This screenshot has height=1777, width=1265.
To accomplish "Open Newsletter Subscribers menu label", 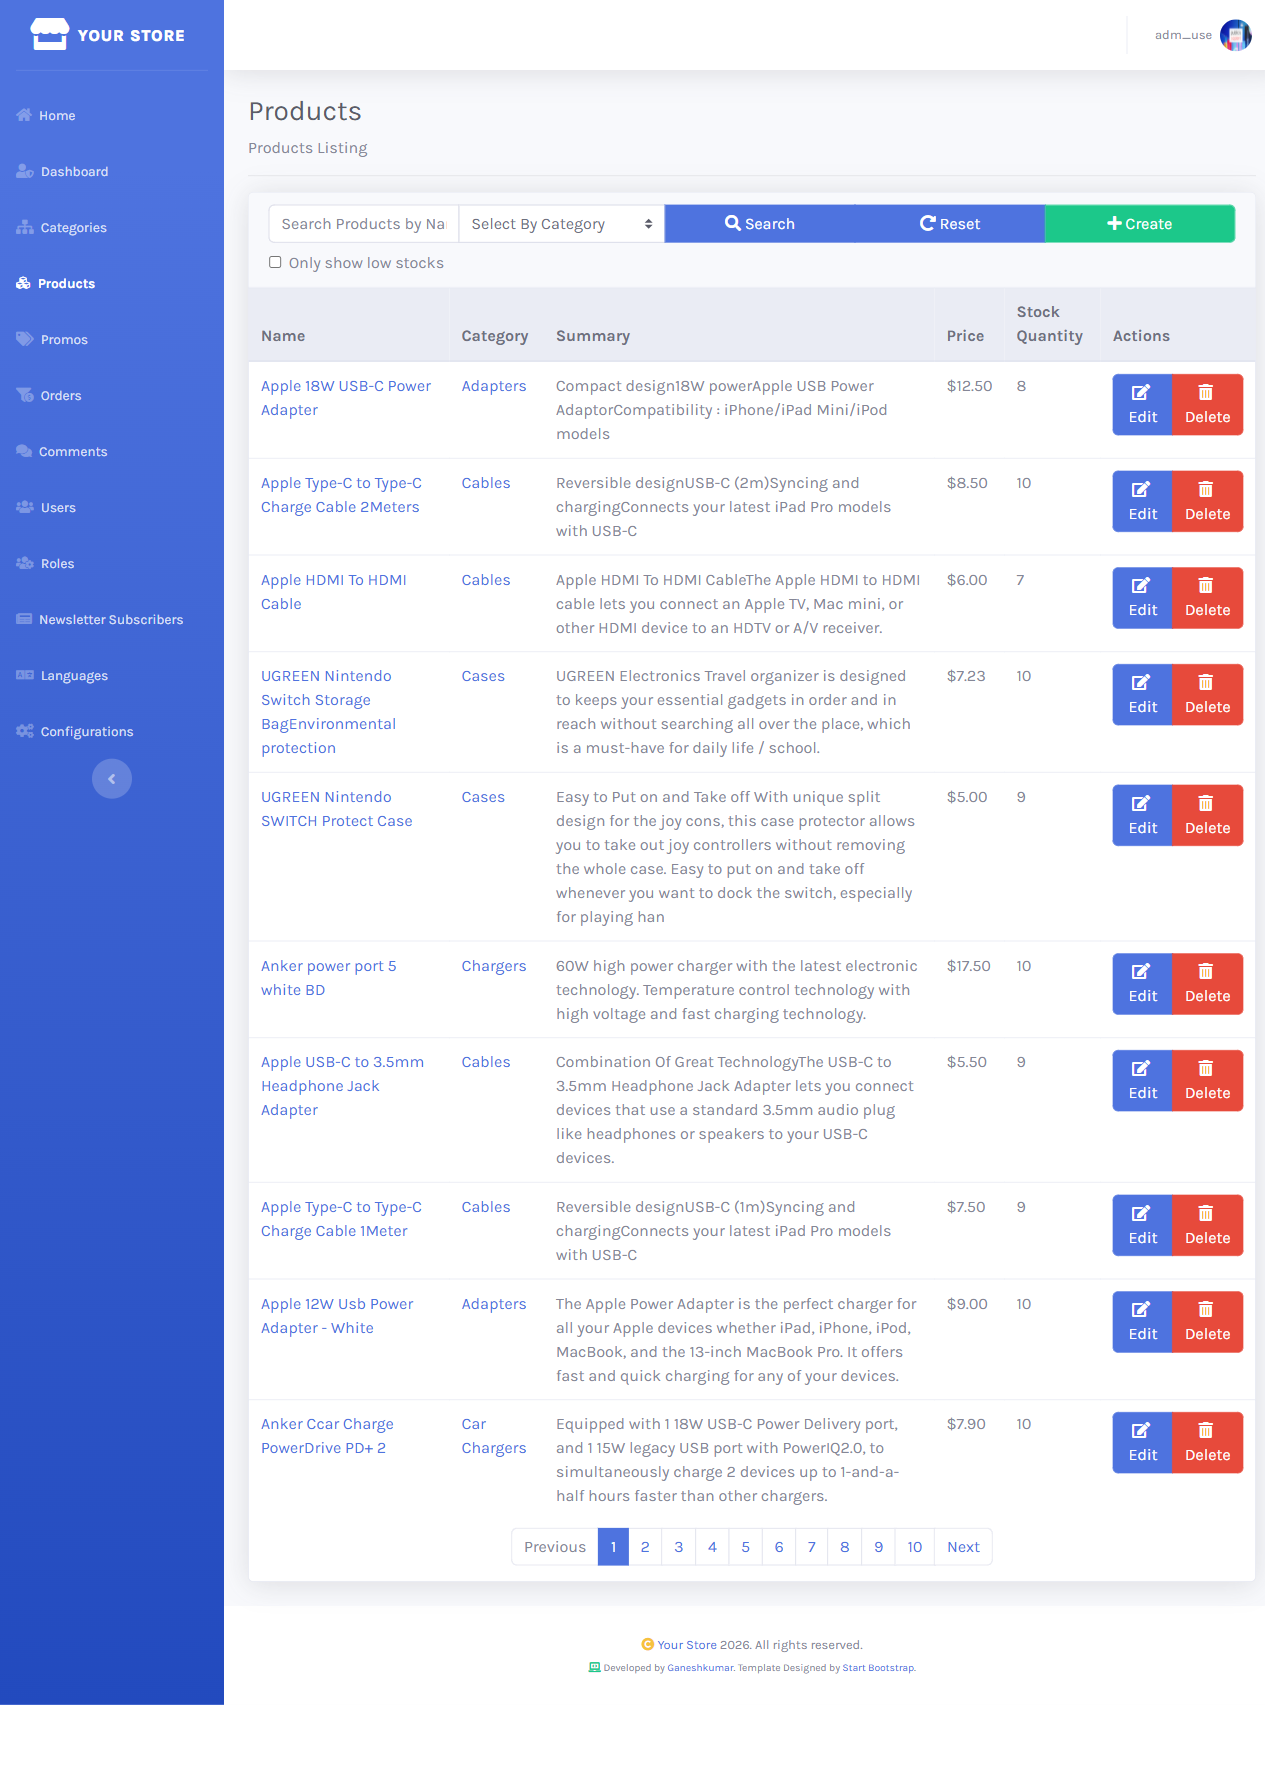I will click(x=111, y=619).
